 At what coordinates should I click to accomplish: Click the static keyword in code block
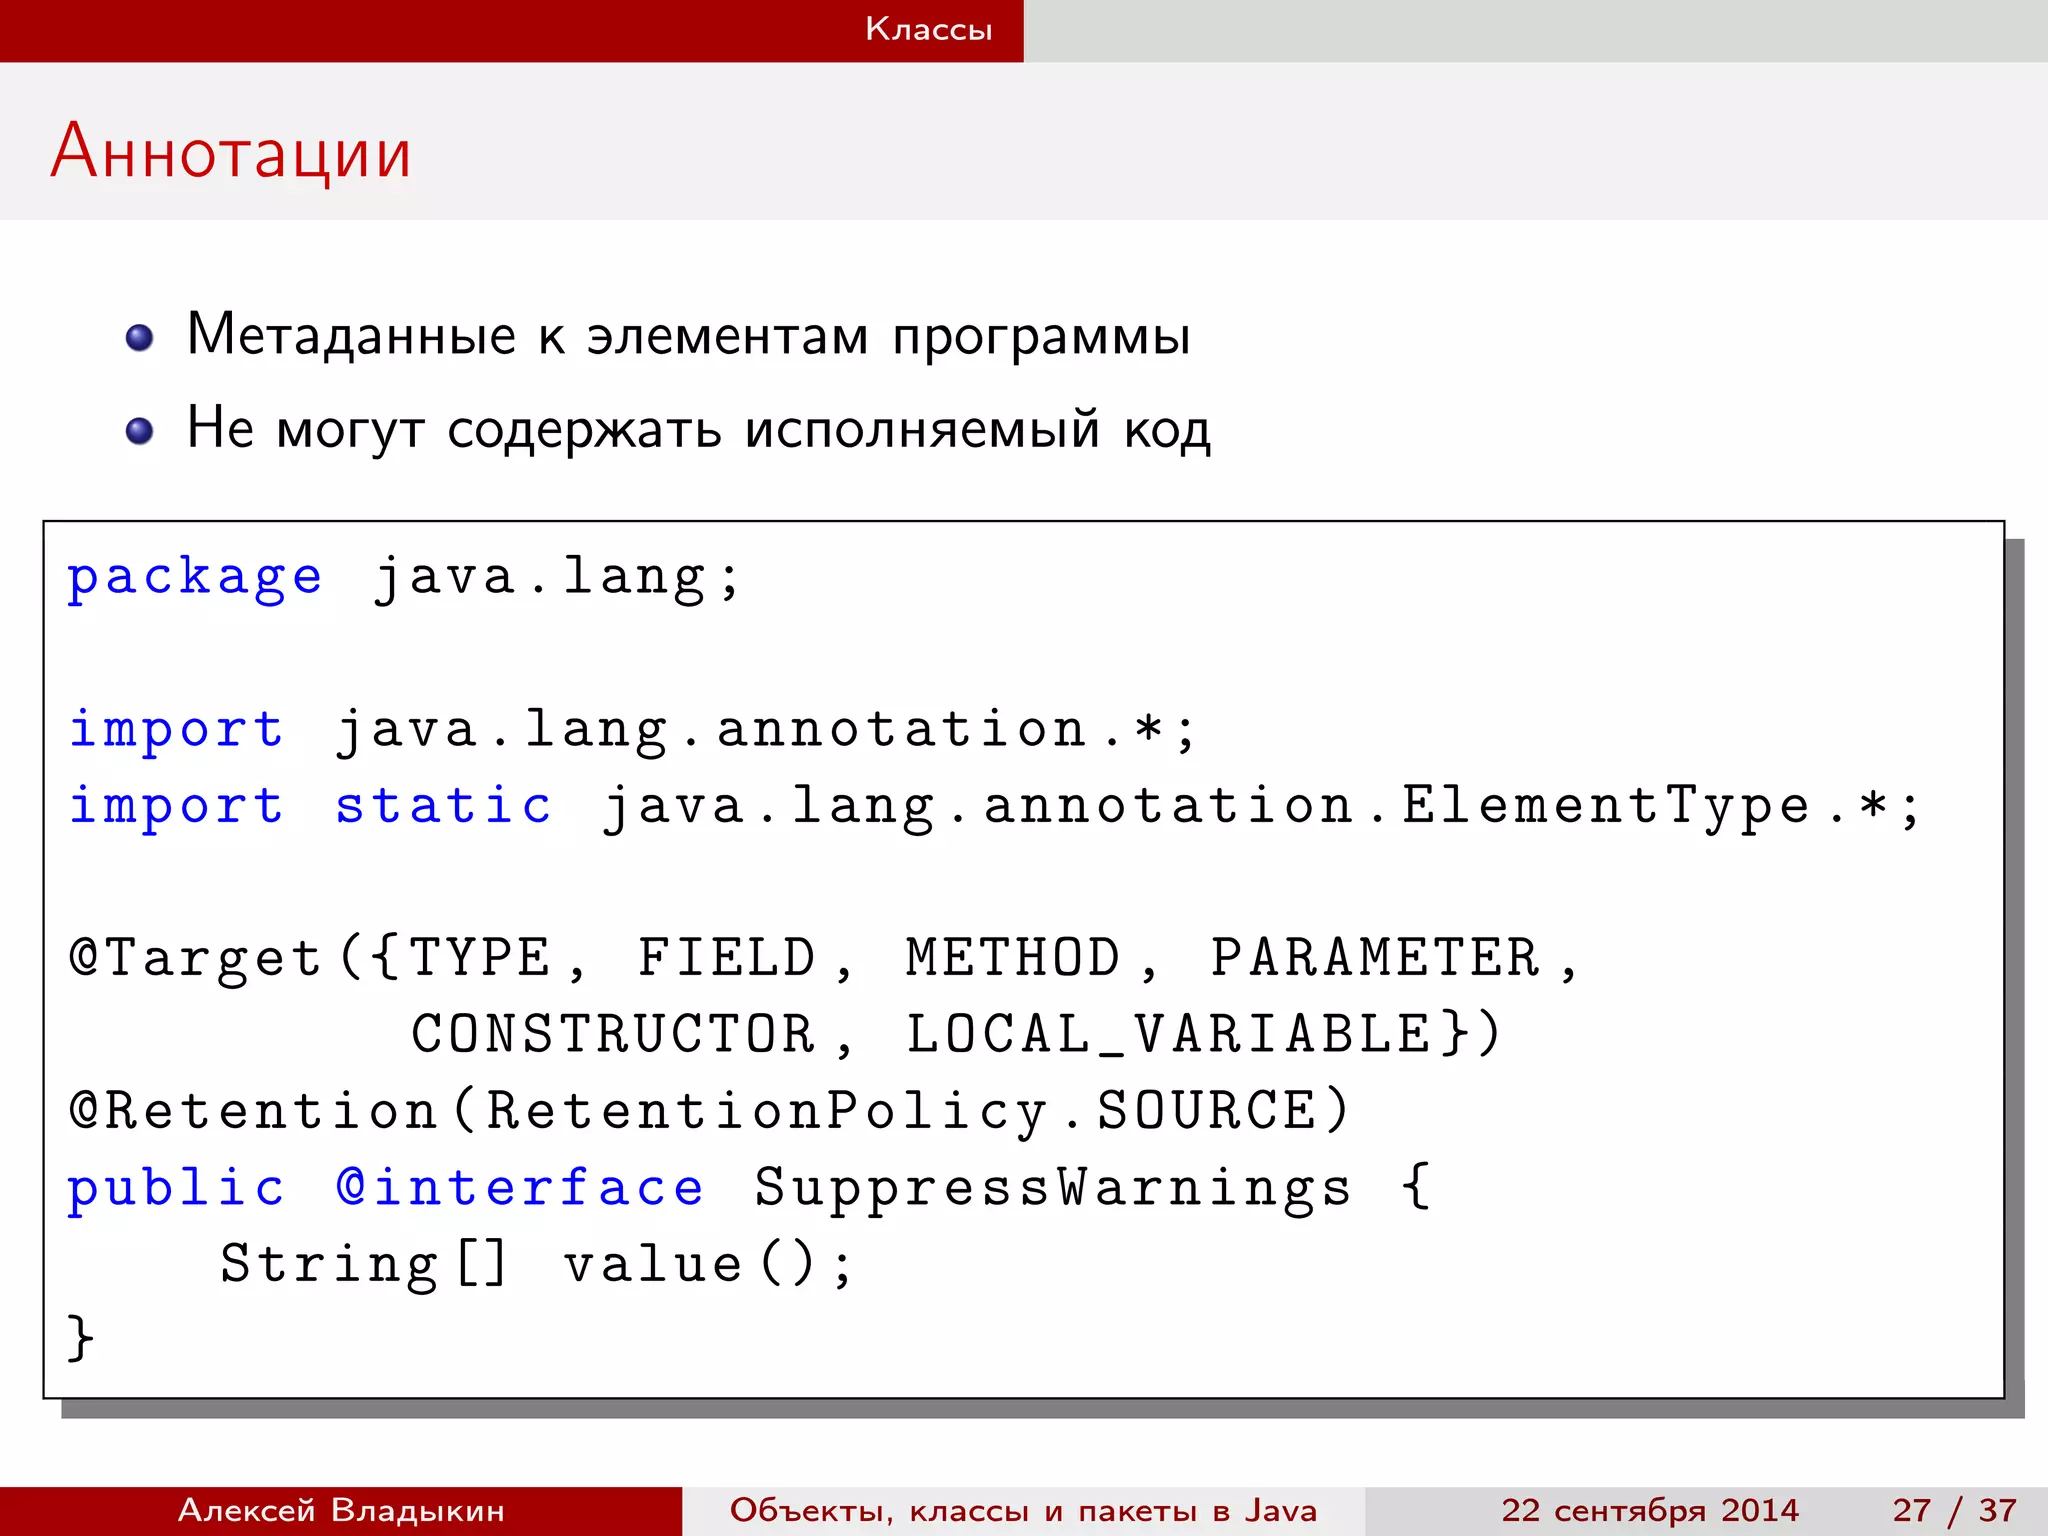(x=443, y=806)
